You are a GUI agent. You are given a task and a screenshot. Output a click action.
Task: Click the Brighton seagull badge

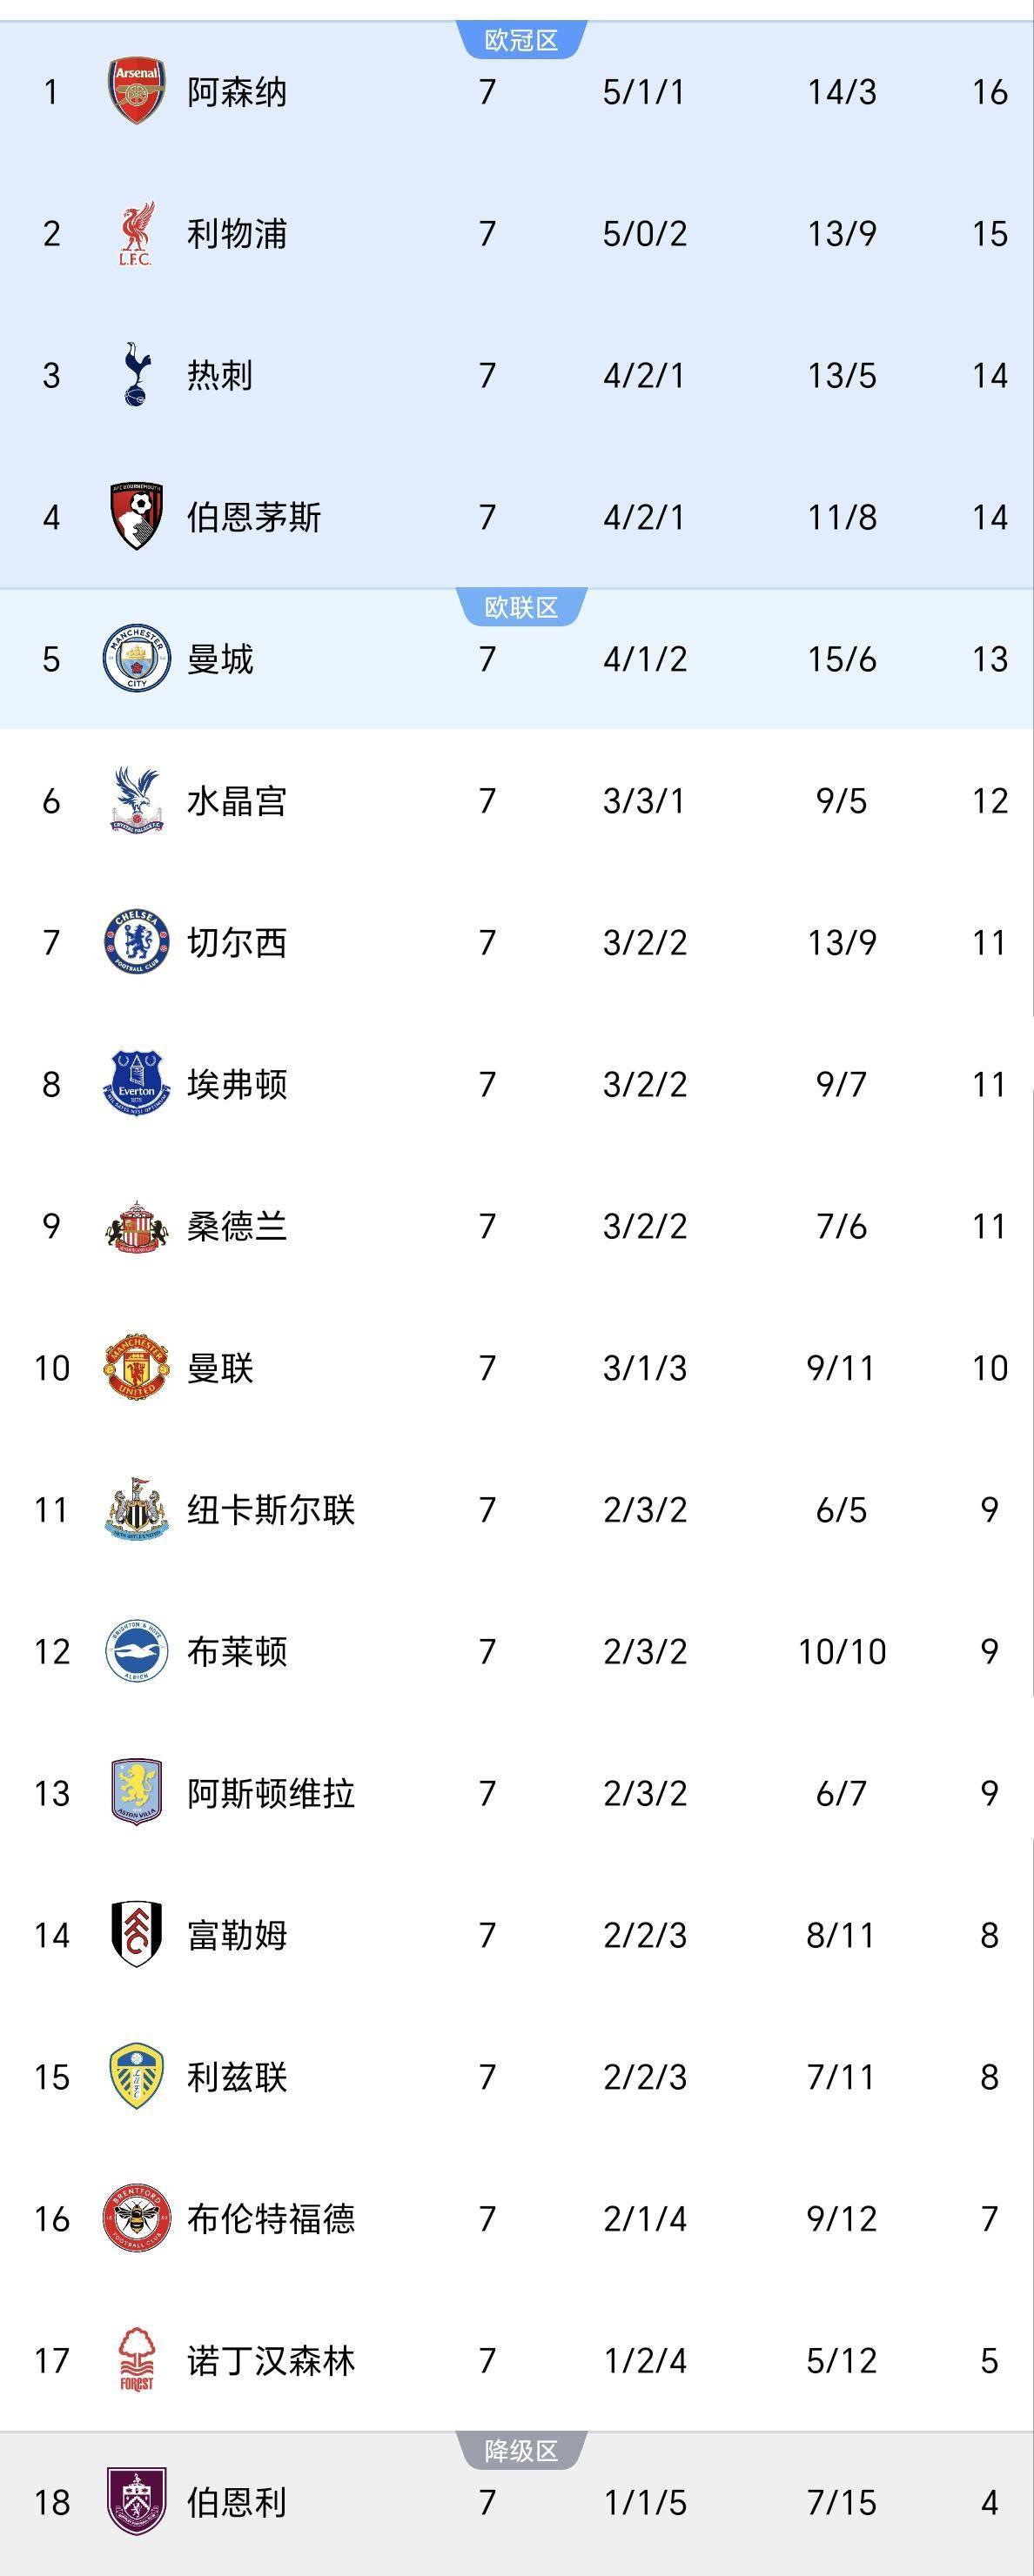tap(136, 1651)
